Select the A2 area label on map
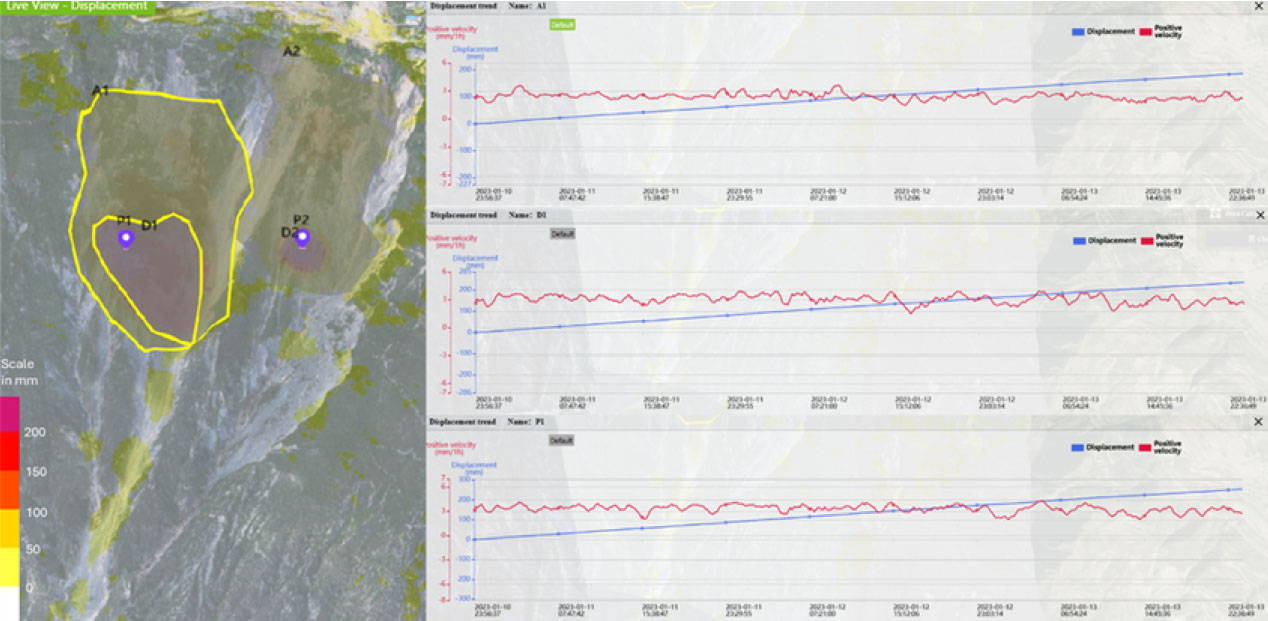1268x621 pixels. 291,51
